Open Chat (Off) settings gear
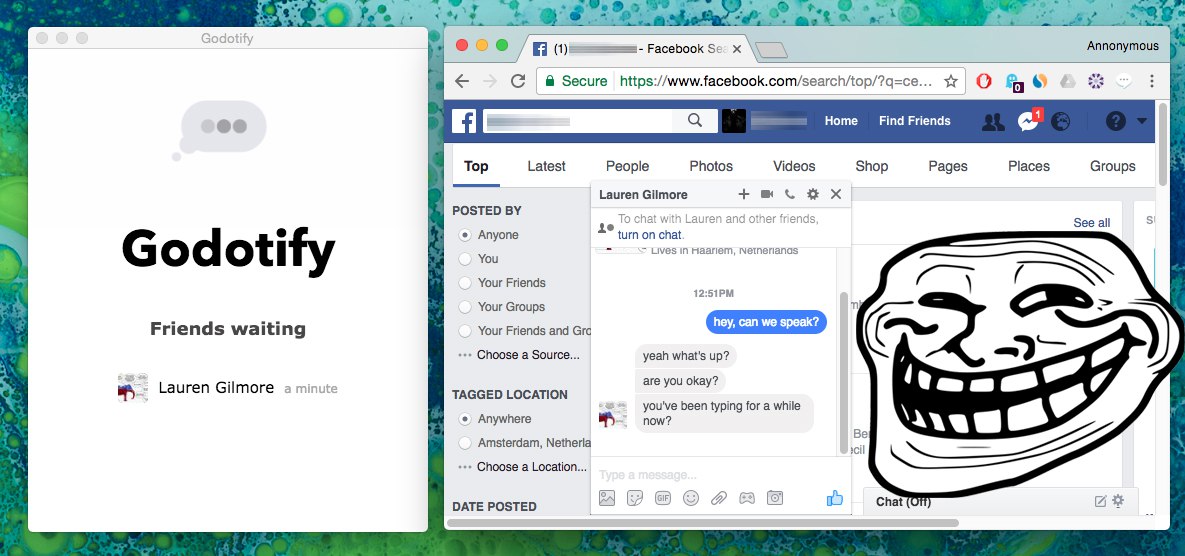Image resolution: width=1185 pixels, height=556 pixels. (1118, 500)
